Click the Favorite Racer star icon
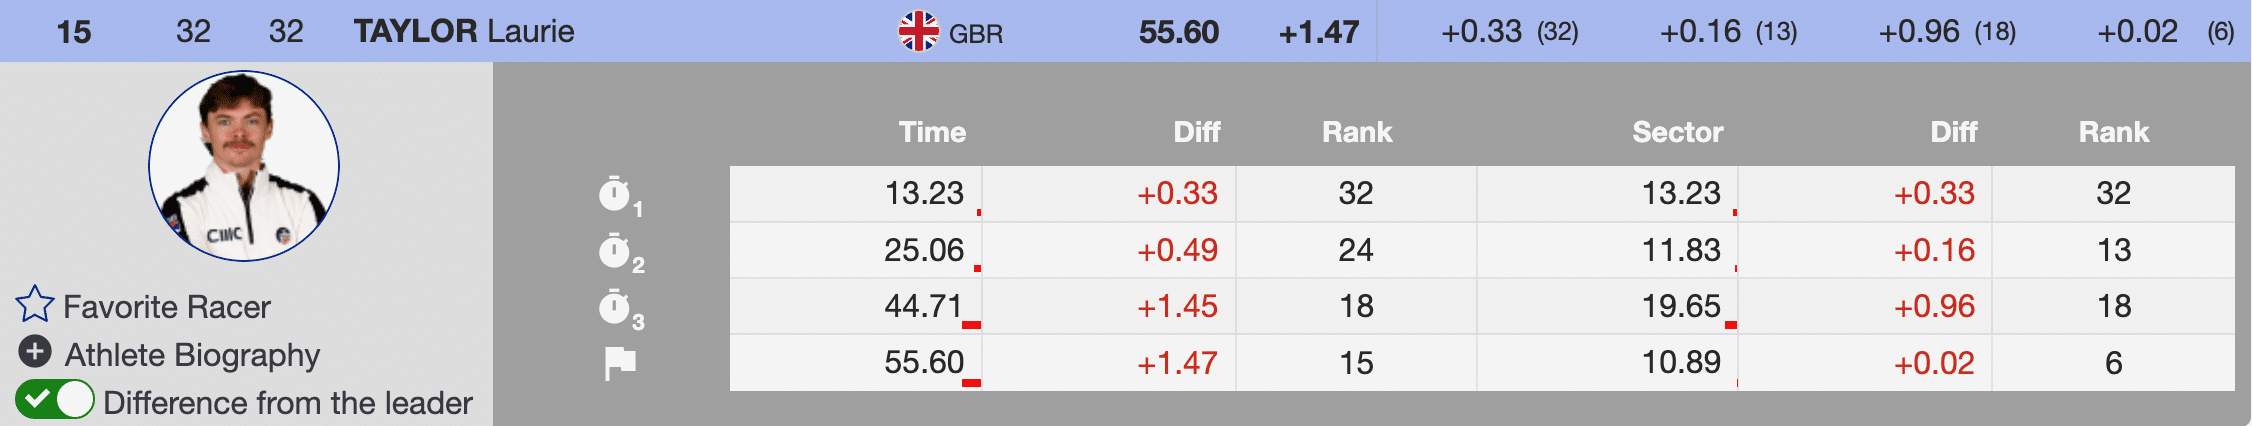This screenshot has height=426, width=2252. (x=35, y=305)
